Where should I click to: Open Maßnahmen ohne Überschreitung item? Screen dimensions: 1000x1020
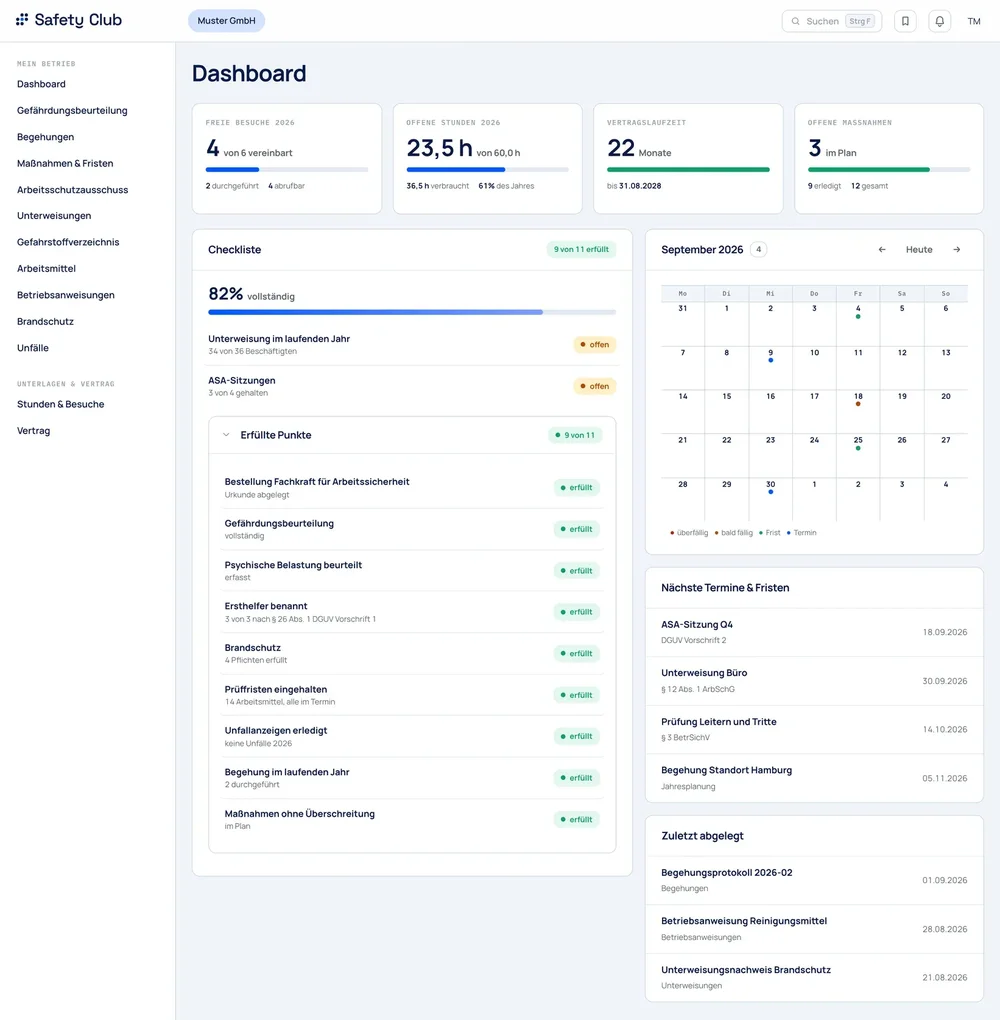tap(412, 820)
